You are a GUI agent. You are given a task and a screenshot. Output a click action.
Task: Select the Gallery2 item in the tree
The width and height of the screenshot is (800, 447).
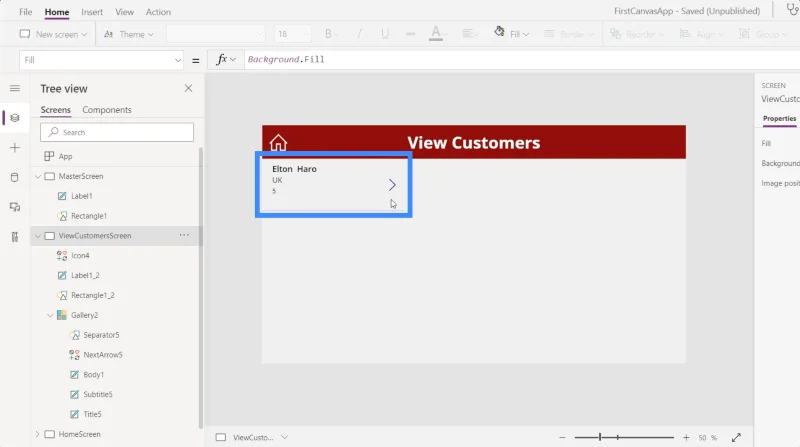point(84,315)
